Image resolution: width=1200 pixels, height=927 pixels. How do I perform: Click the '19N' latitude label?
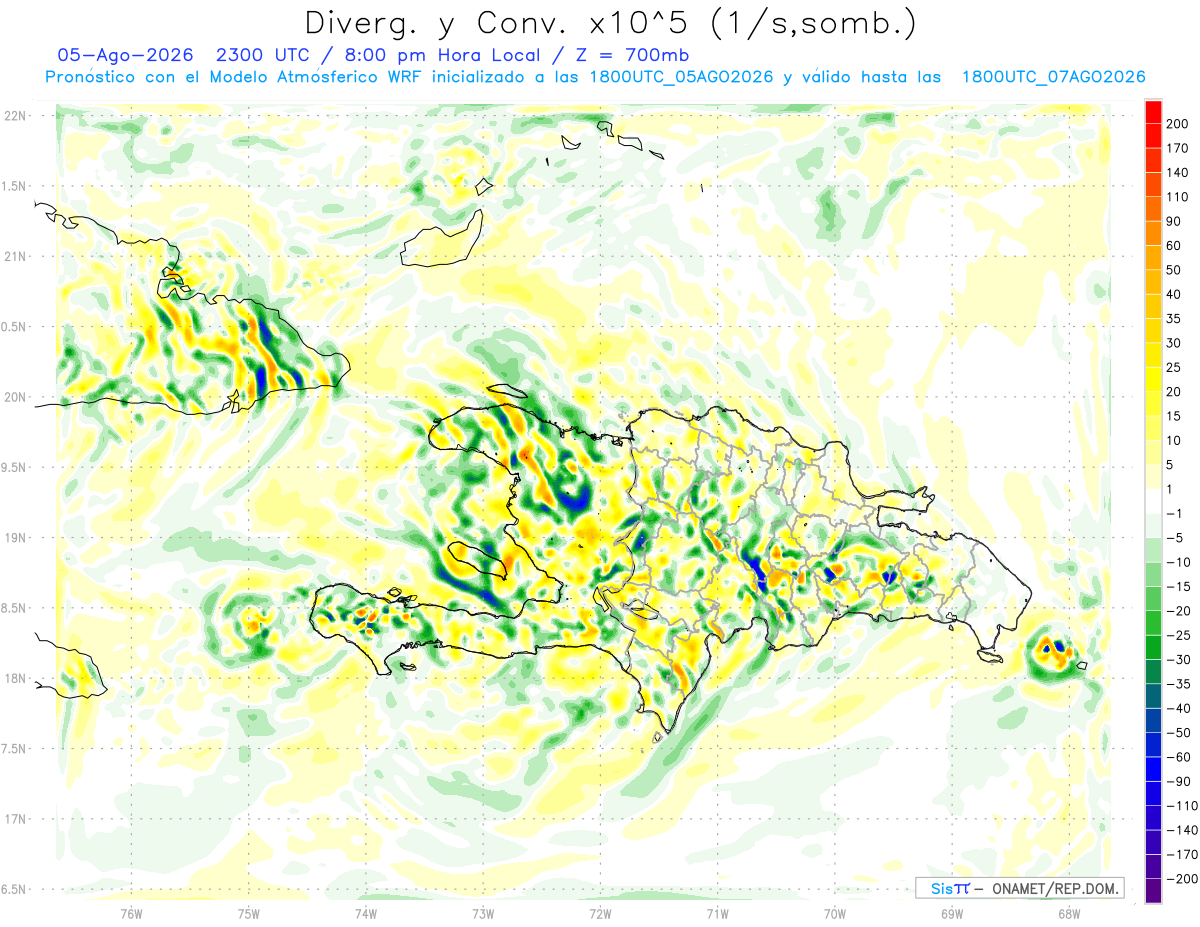pos(14,538)
